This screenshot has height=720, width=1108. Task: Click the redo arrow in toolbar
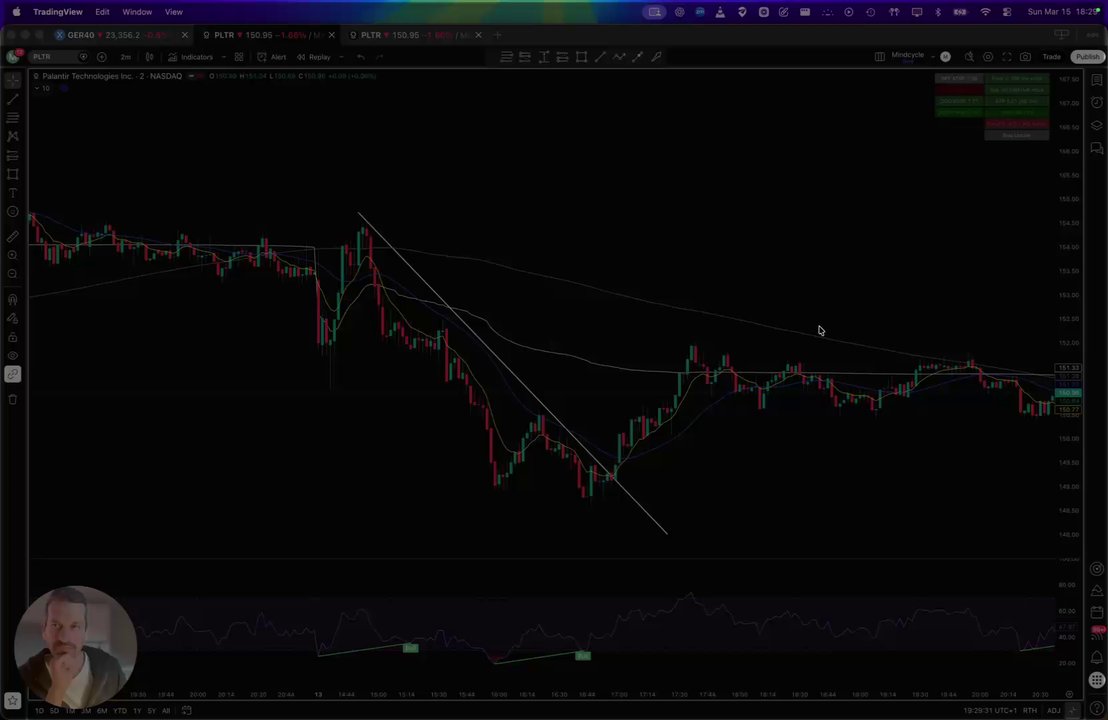pyautogui.click(x=379, y=57)
